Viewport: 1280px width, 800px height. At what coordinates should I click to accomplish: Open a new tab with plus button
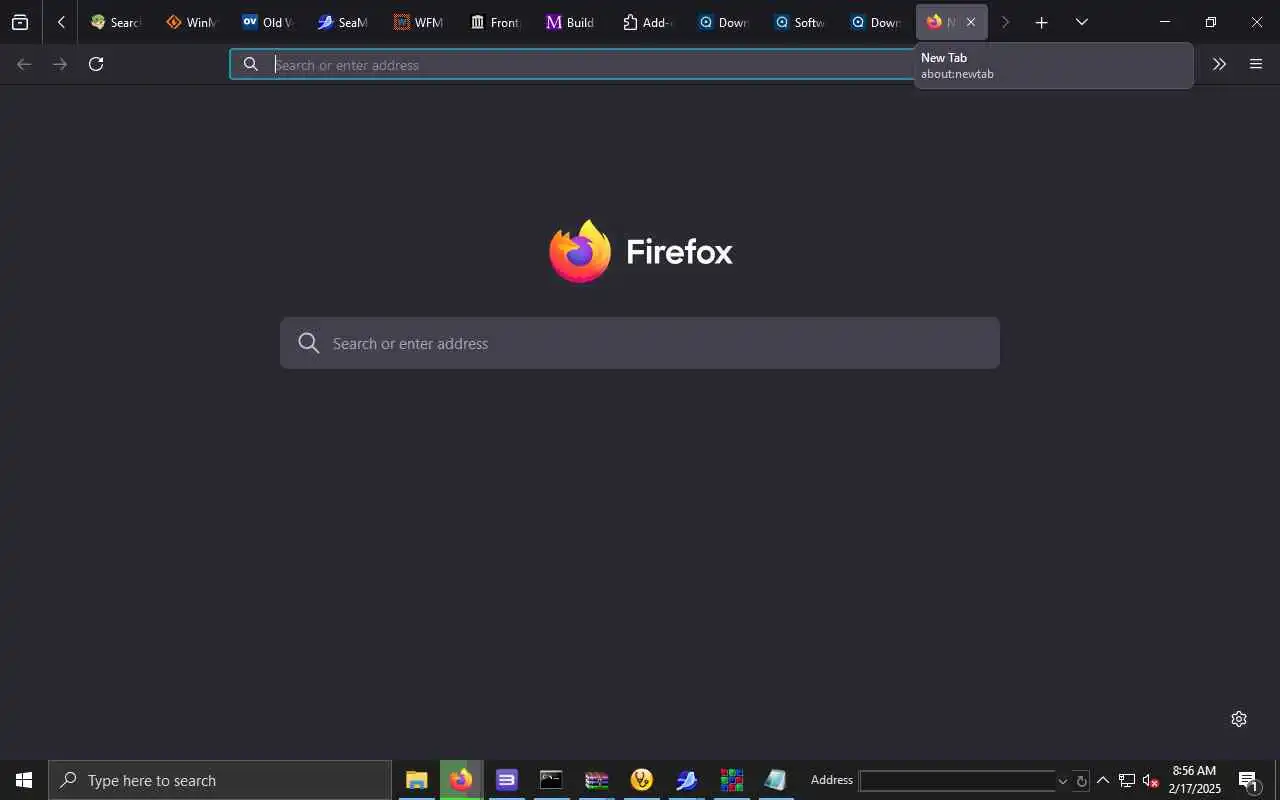pyautogui.click(x=1041, y=22)
